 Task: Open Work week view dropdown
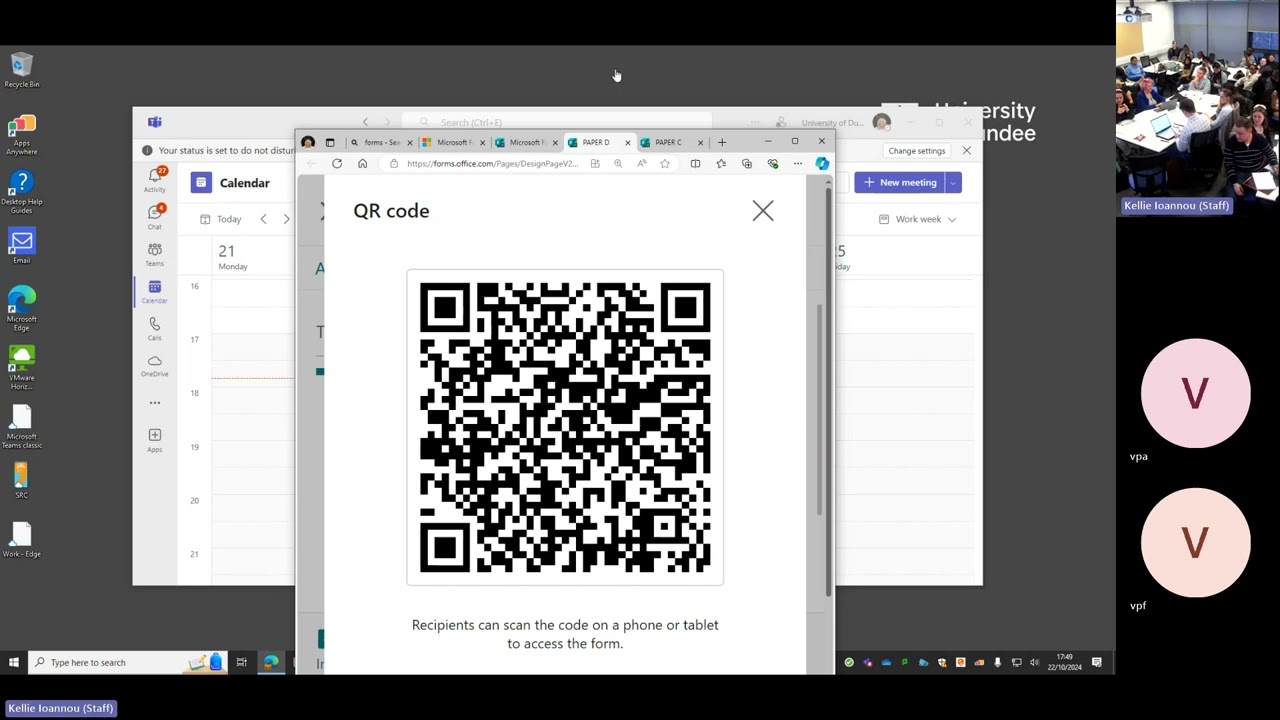tap(917, 219)
